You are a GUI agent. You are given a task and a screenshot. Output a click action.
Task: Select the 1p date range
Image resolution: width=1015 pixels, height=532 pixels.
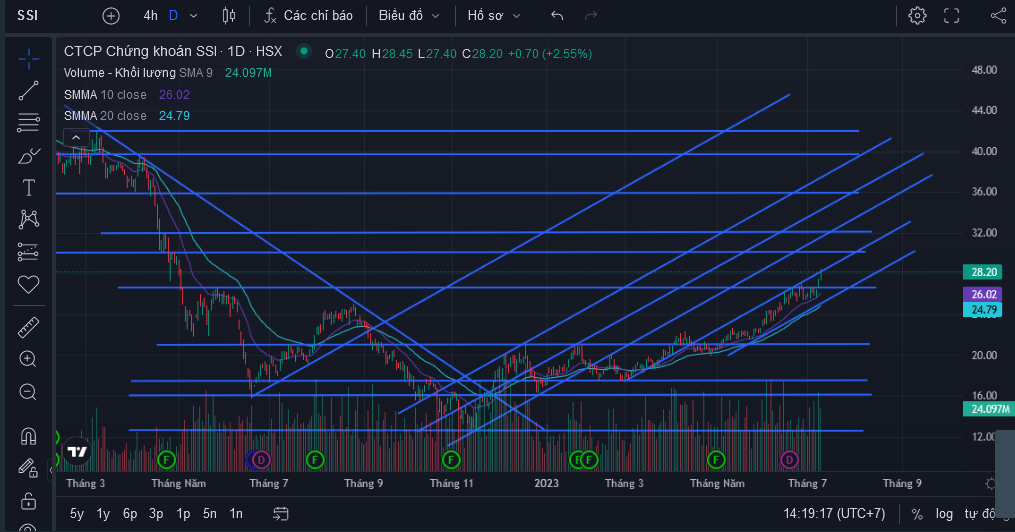(183, 514)
